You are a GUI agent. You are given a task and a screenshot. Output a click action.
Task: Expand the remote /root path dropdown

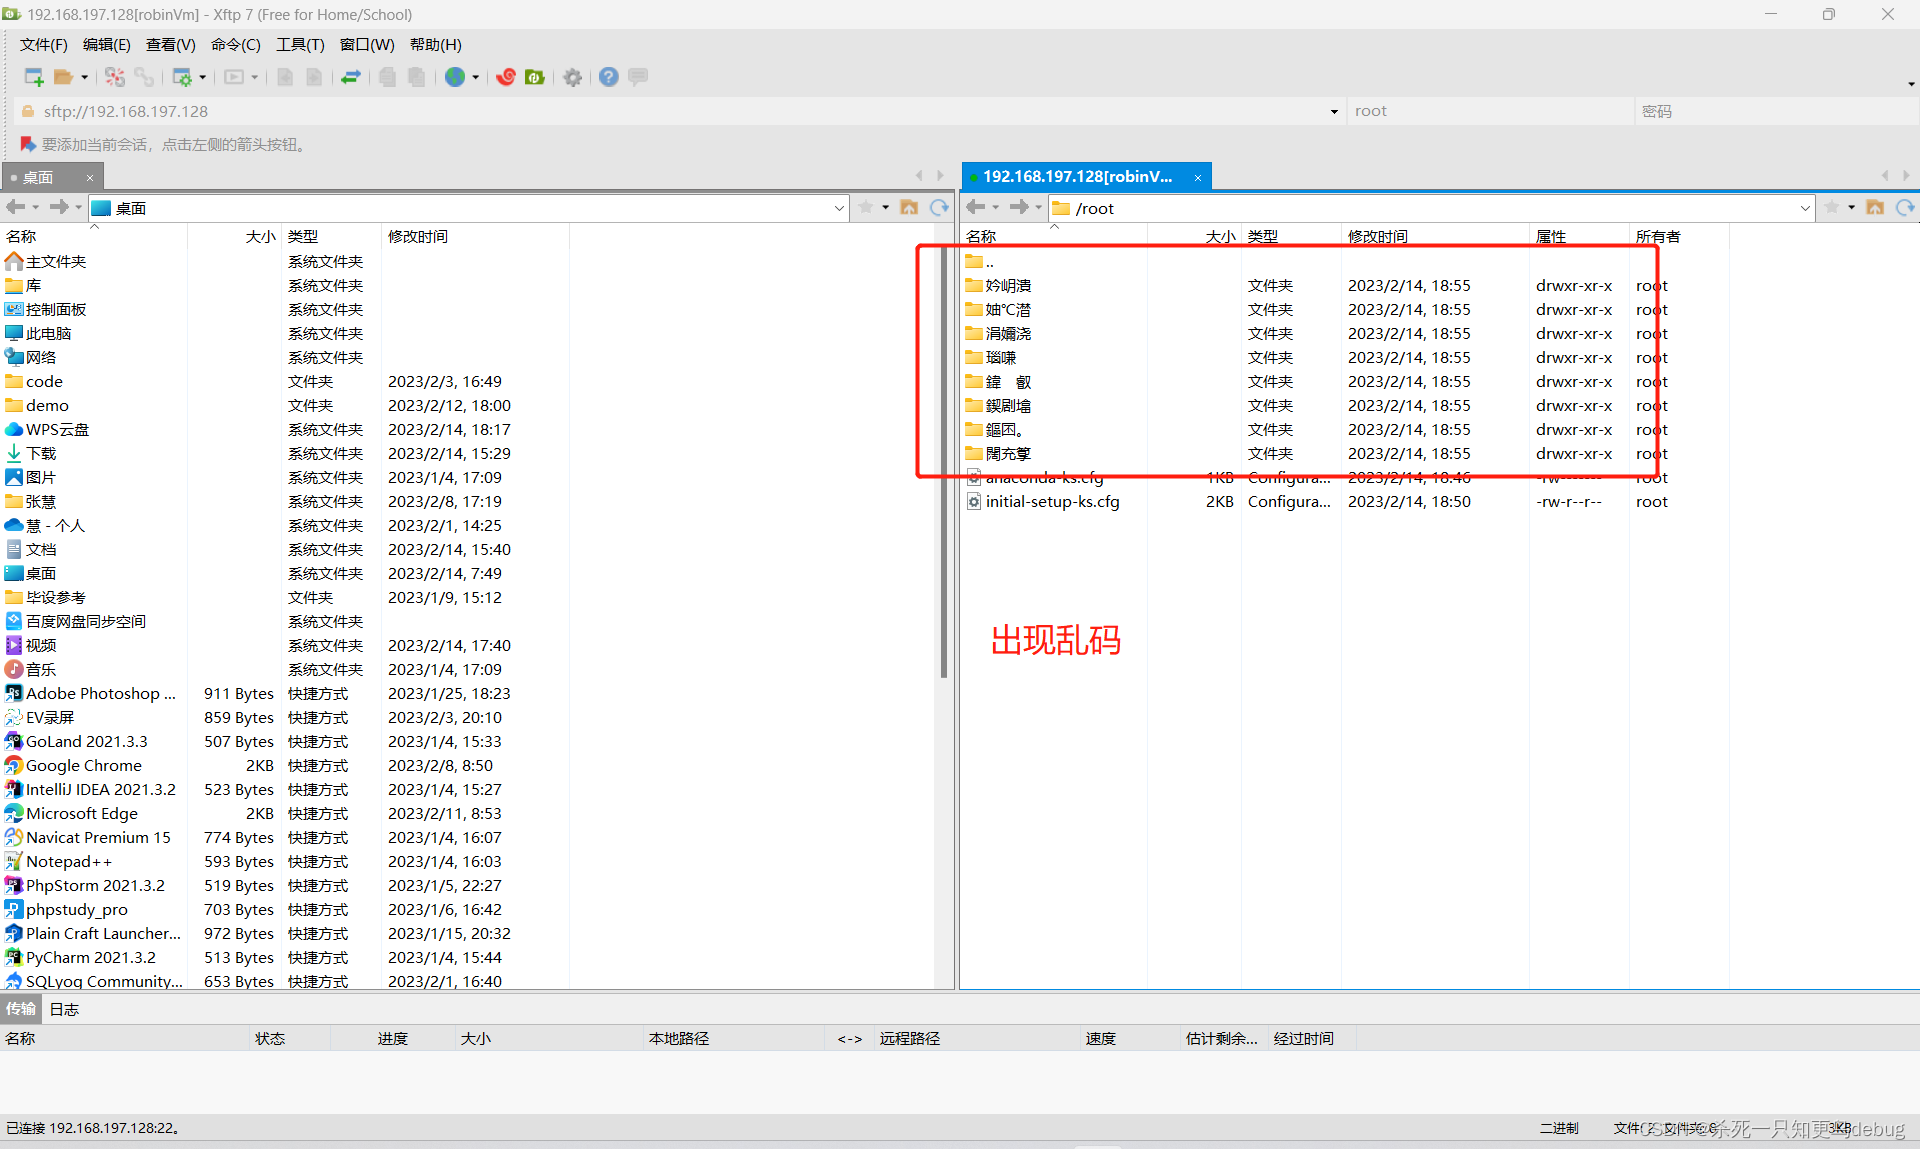pos(1805,208)
